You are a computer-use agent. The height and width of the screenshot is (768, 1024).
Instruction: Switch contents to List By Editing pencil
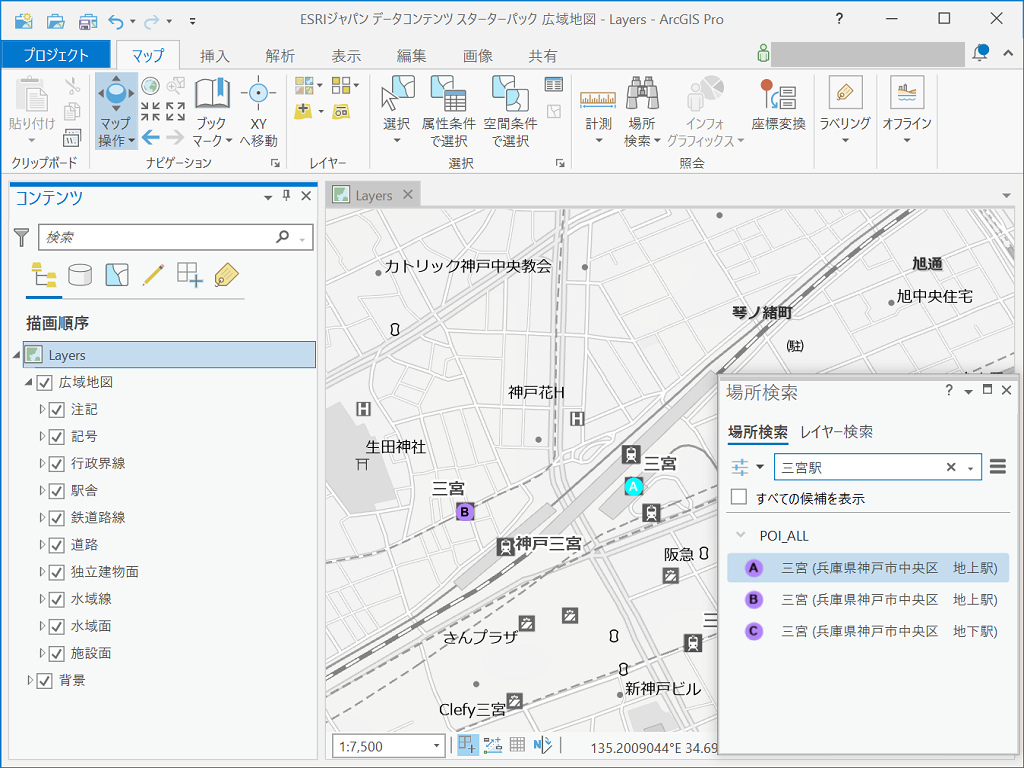(153, 276)
